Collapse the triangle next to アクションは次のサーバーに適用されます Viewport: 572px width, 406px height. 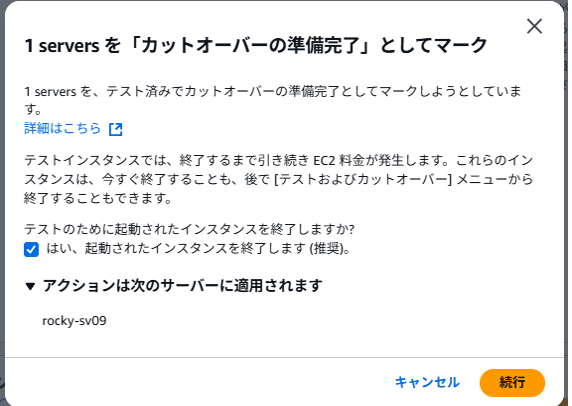(x=30, y=286)
